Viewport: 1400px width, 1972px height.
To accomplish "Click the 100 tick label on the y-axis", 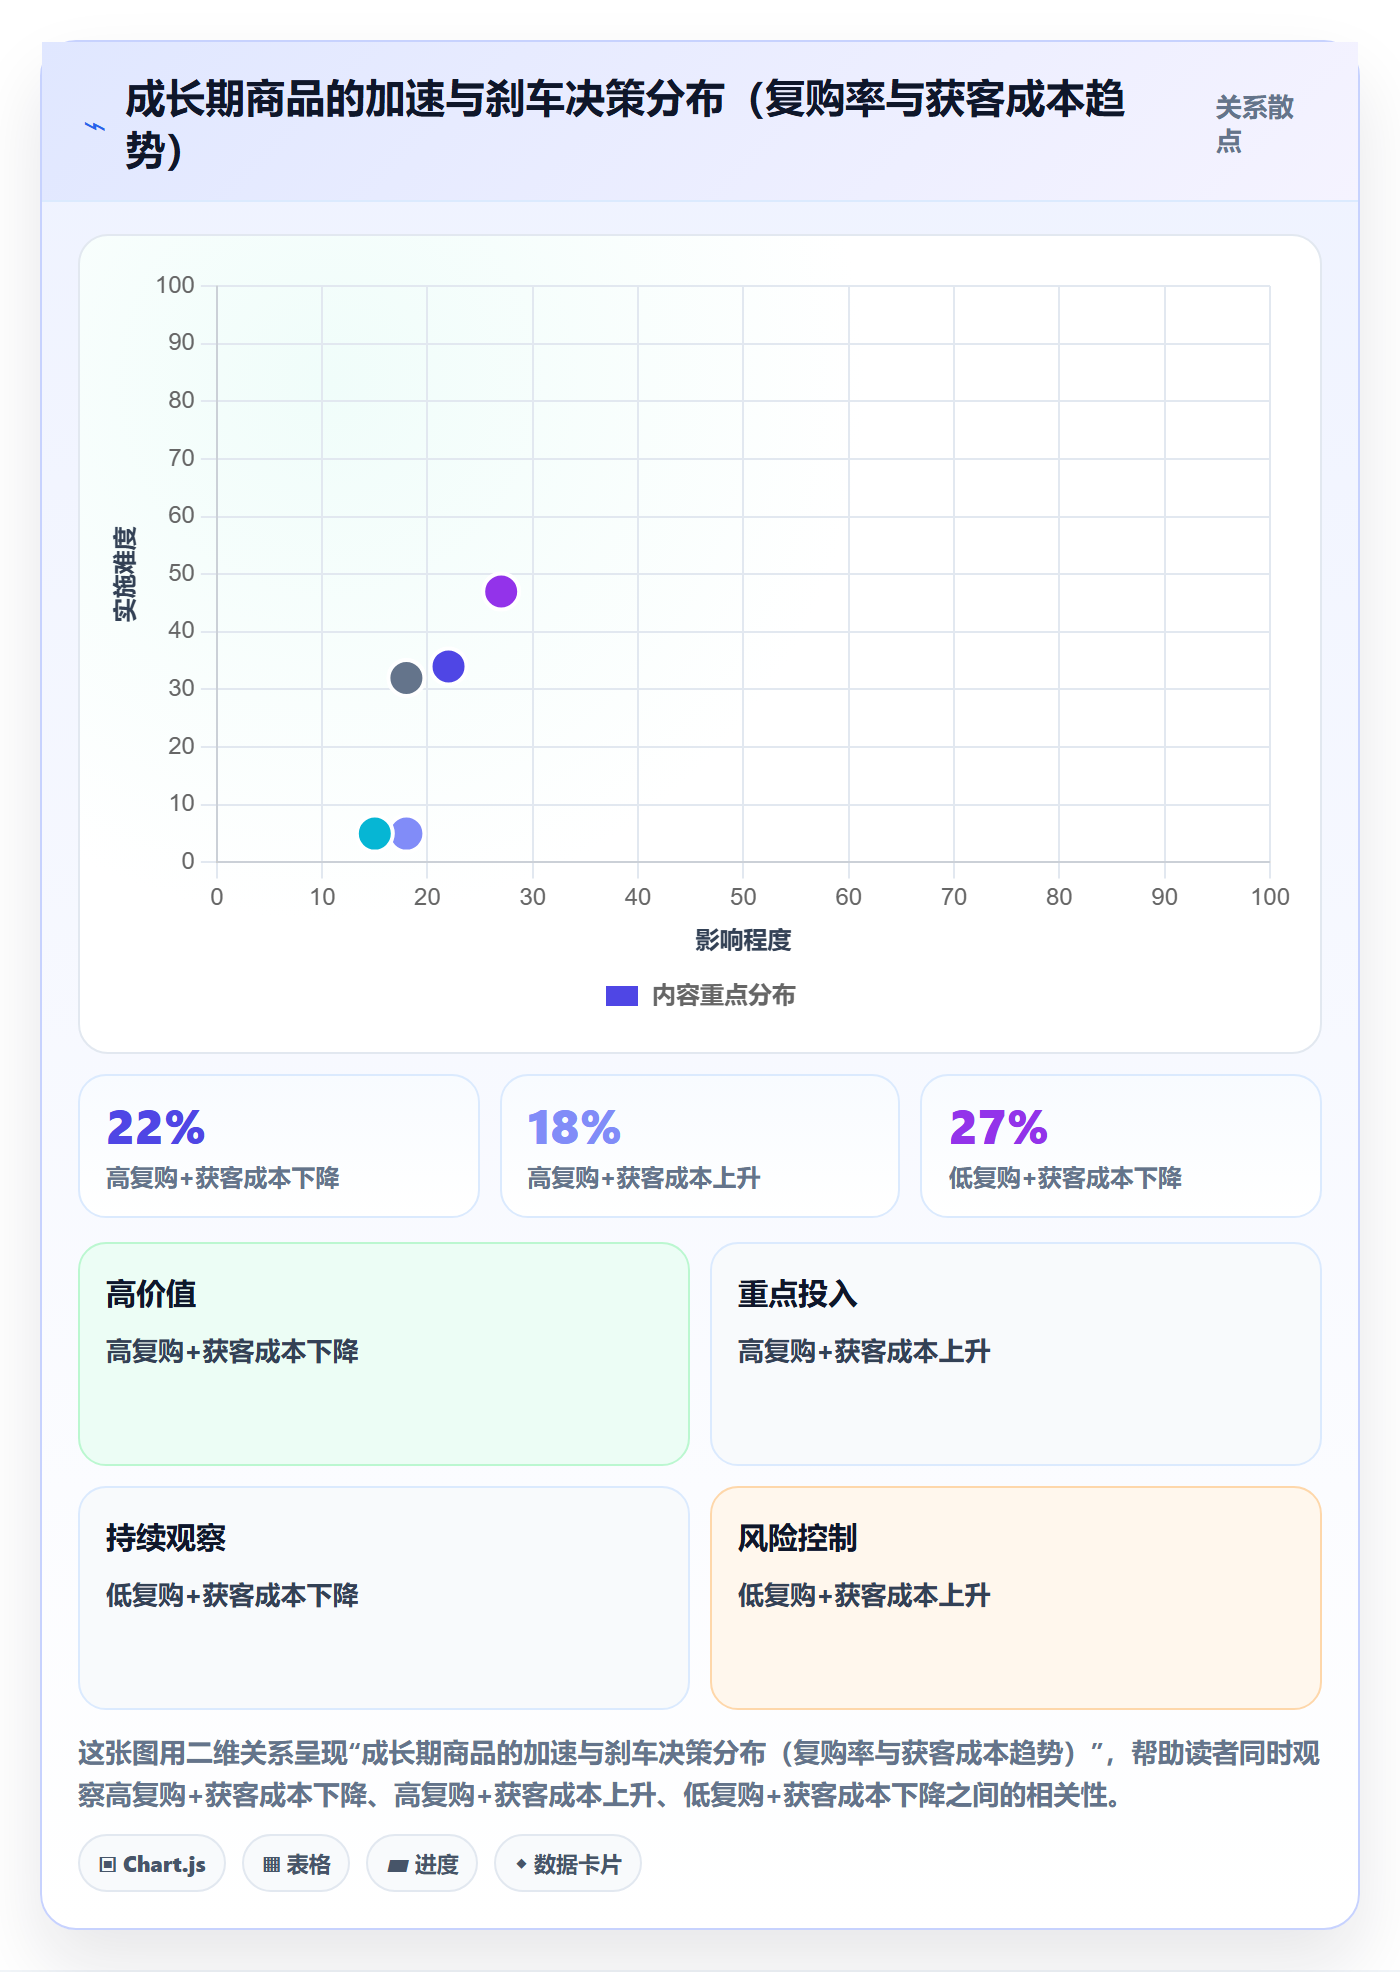I will click(x=175, y=285).
